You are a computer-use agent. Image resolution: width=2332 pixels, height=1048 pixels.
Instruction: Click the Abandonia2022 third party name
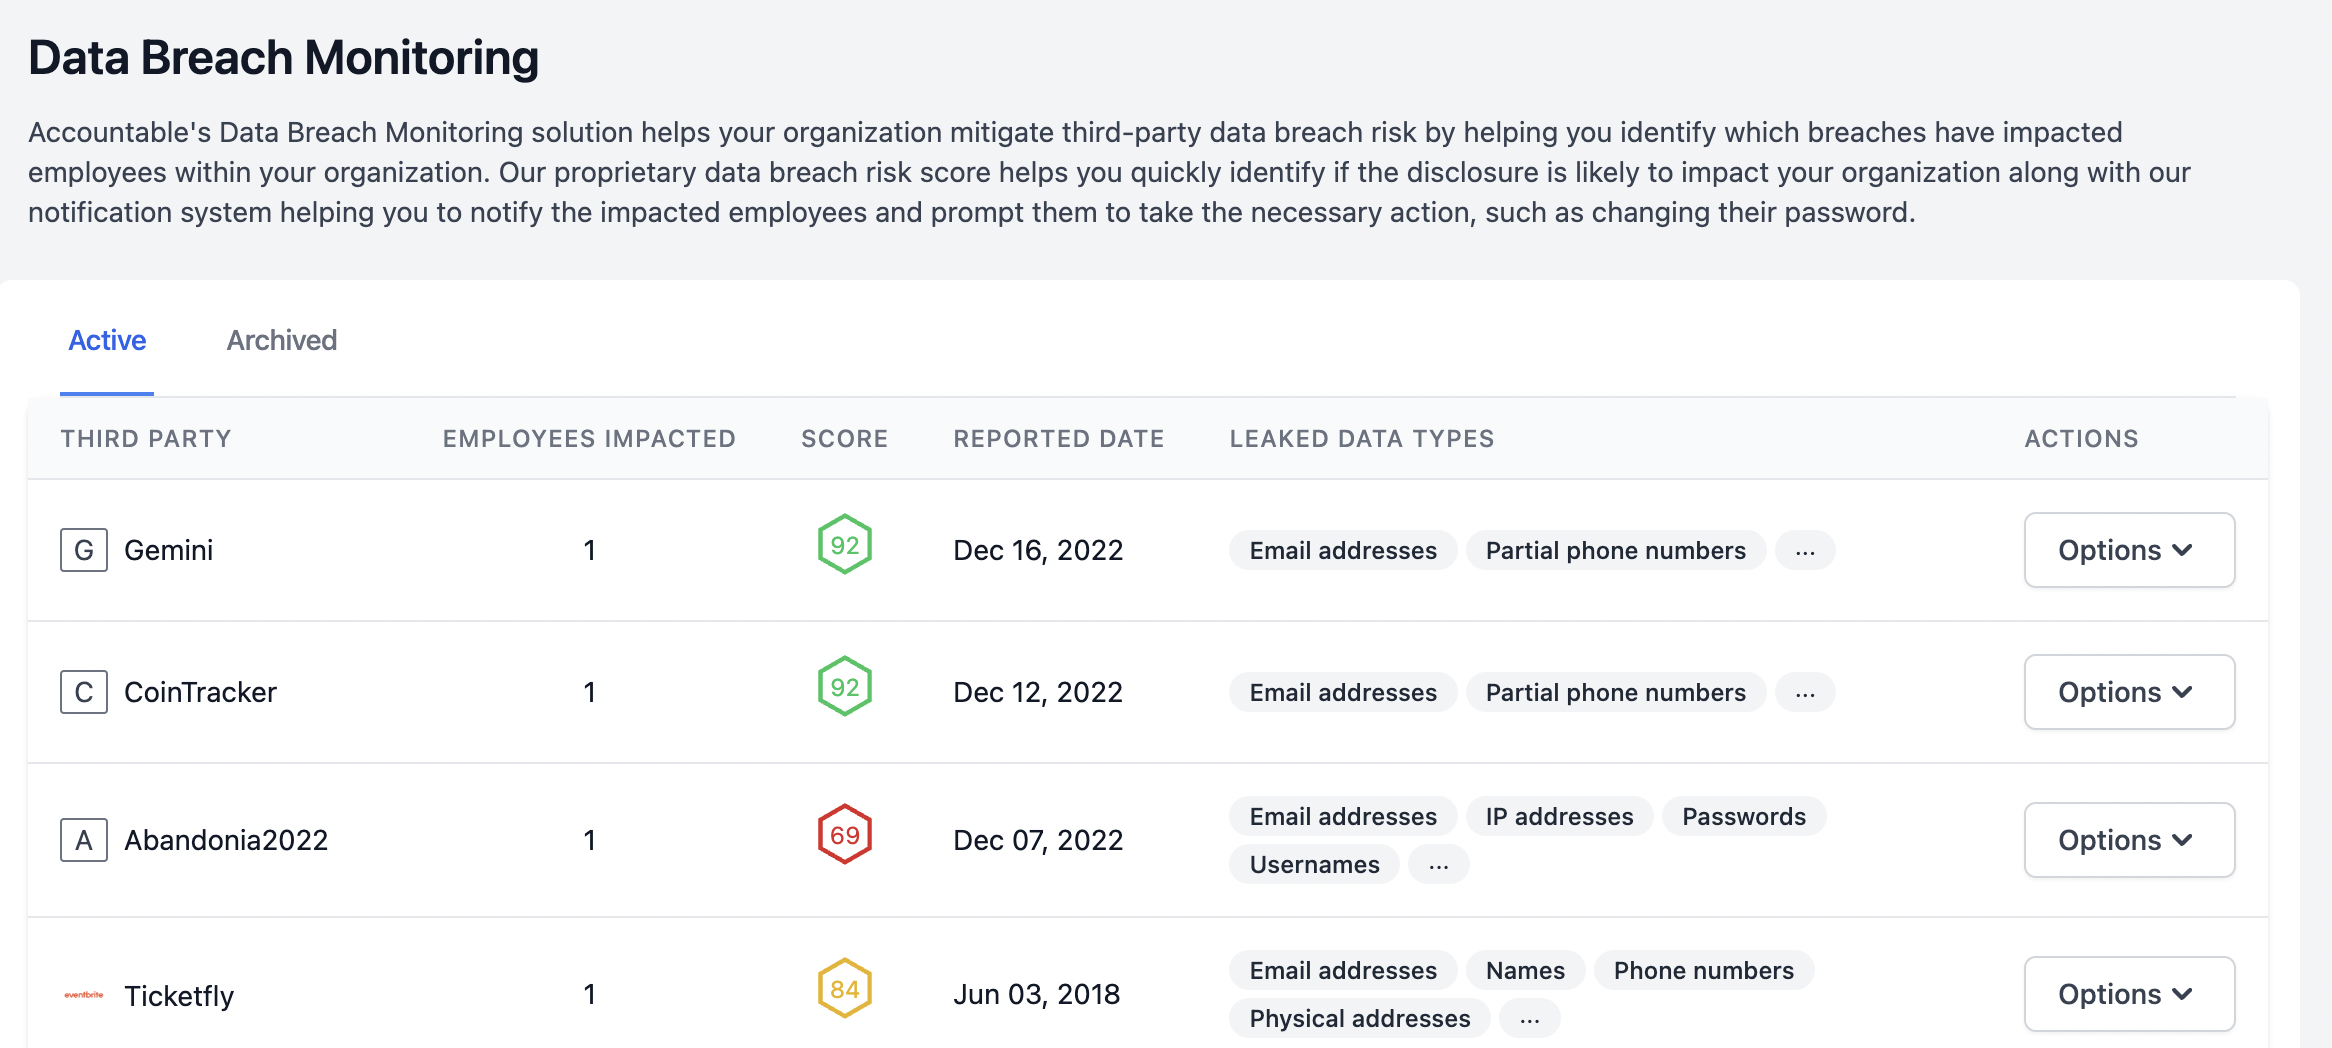(226, 840)
